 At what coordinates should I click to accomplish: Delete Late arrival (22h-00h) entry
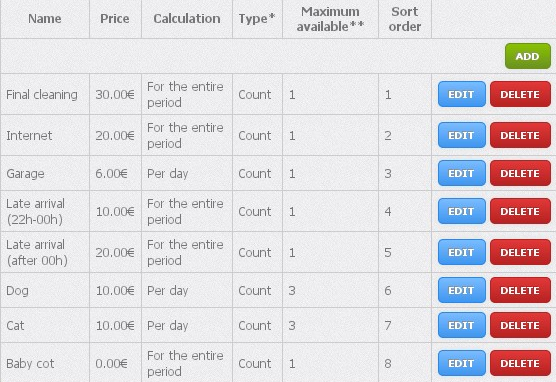(x=520, y=211)
